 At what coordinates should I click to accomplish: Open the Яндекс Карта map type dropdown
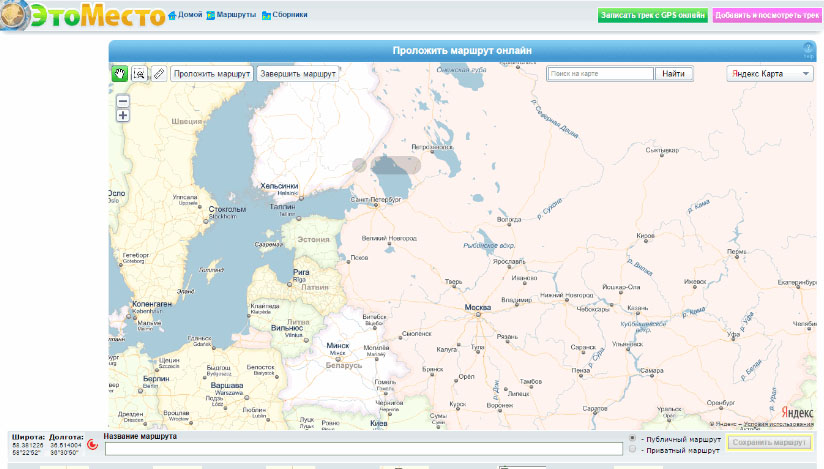[770, 74]
